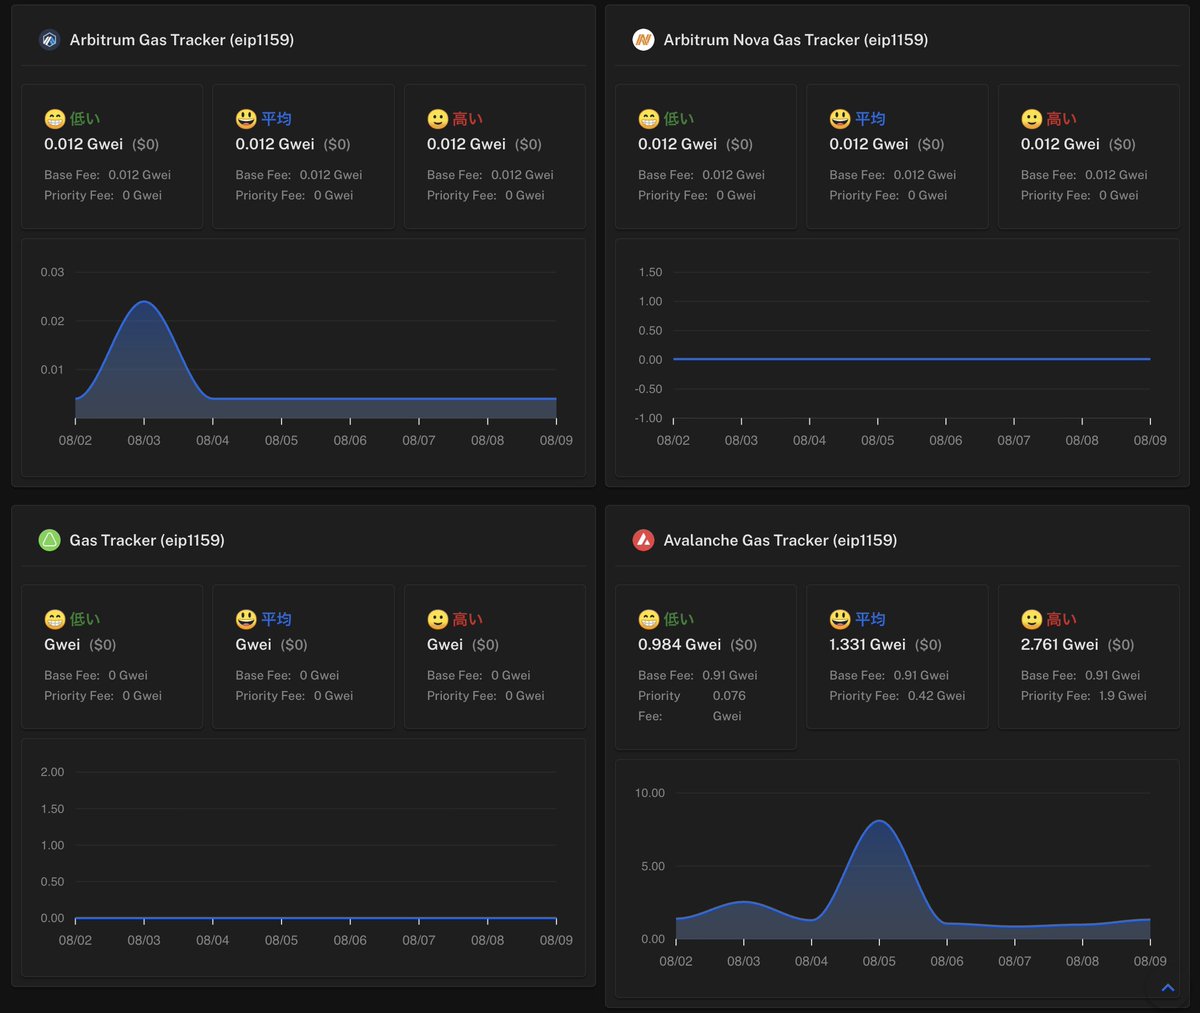Open the Arbitrum Gas Tracker (eip1159) title
This screenshot has width=1200, height=1013.
coord(182,40)
